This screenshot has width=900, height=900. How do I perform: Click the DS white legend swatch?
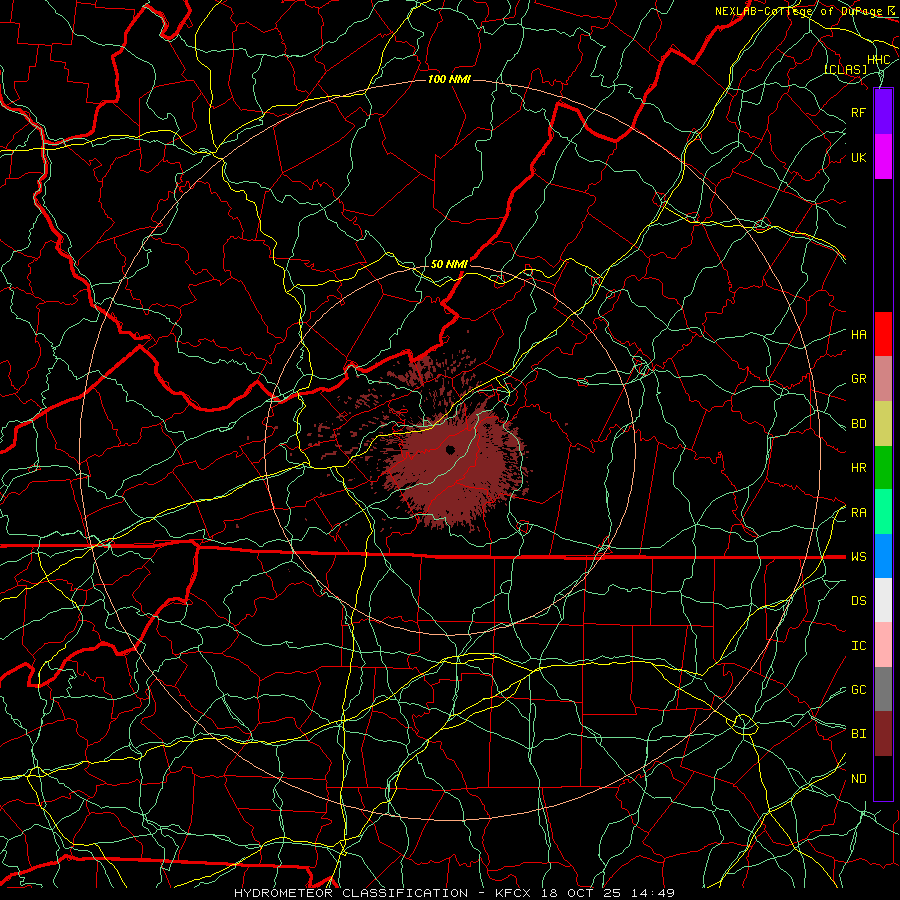883,600
